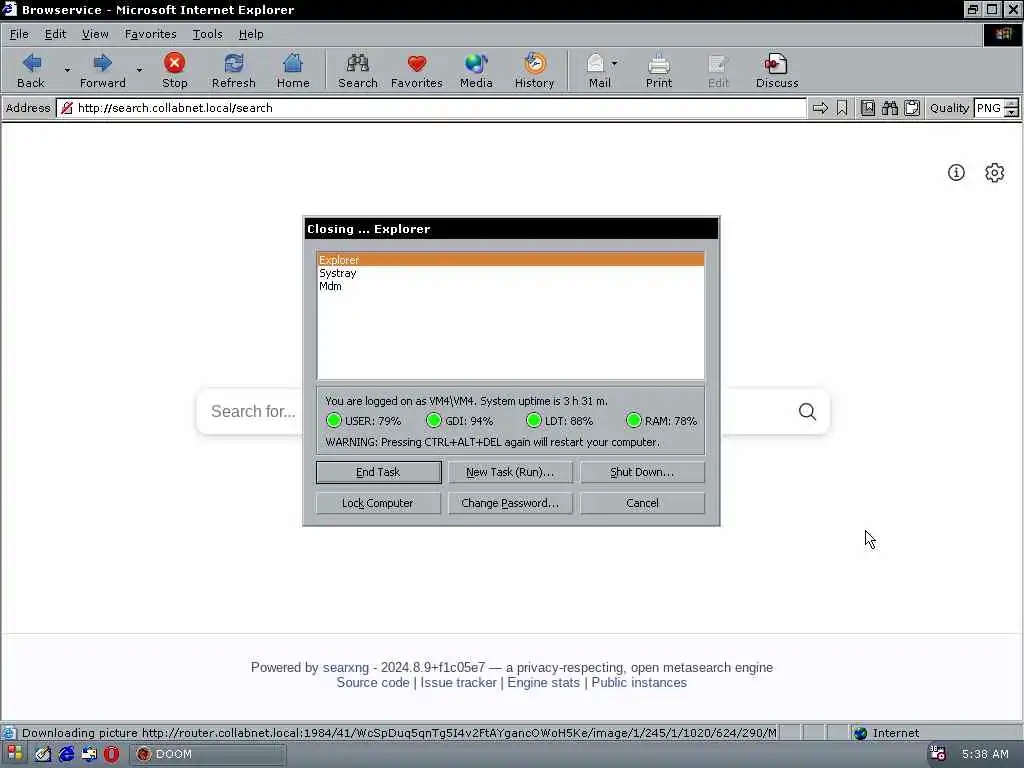Open the searxng link in footer
Image resolution: width=1024 pixels, height=768 pixels.
click(345, 667)
